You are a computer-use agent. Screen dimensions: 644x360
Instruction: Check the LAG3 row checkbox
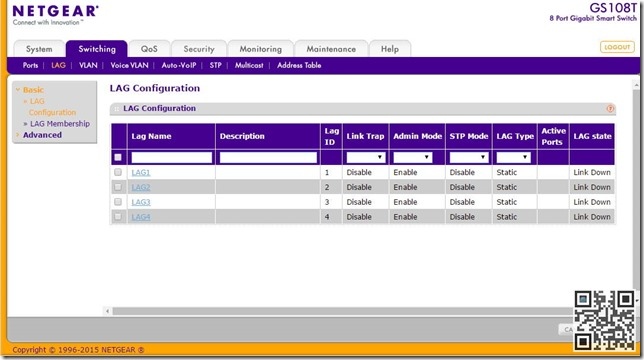tap(118, 202)
